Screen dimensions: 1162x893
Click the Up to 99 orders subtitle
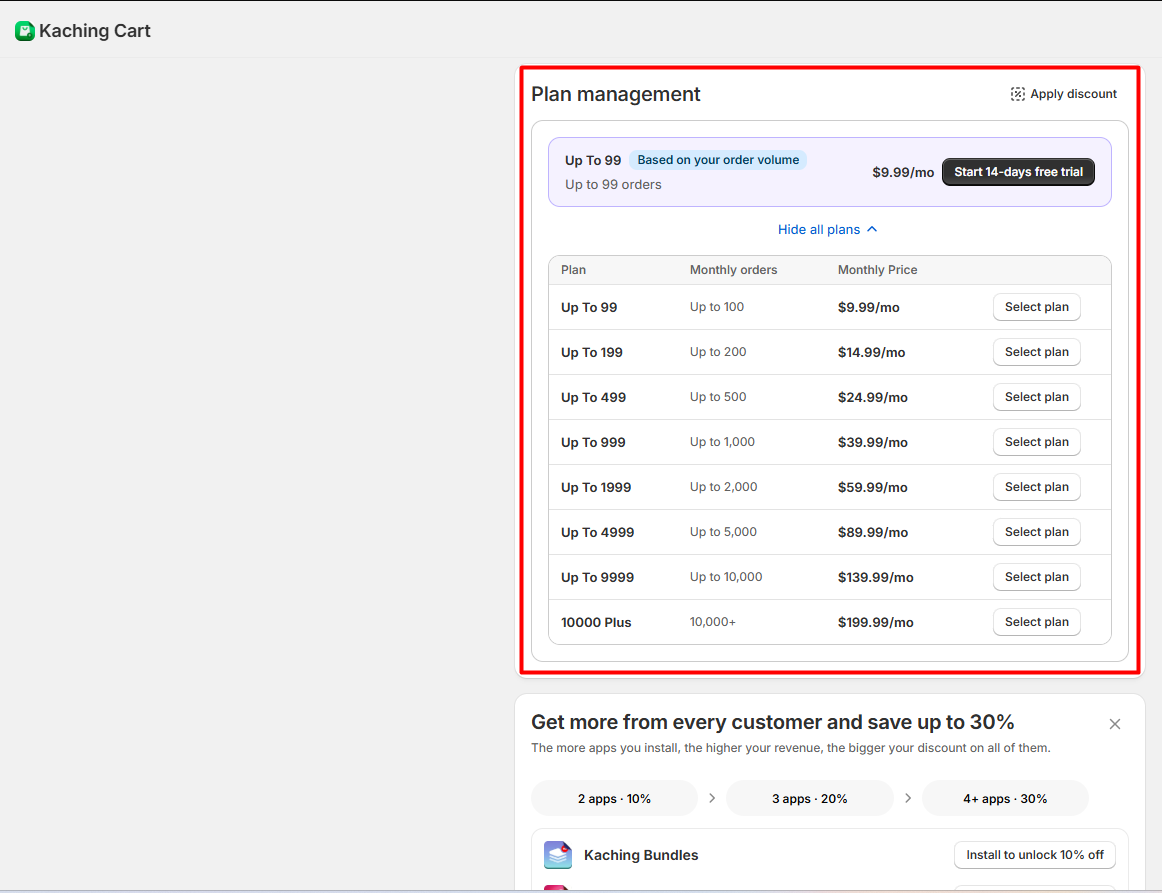pos(614,185)
